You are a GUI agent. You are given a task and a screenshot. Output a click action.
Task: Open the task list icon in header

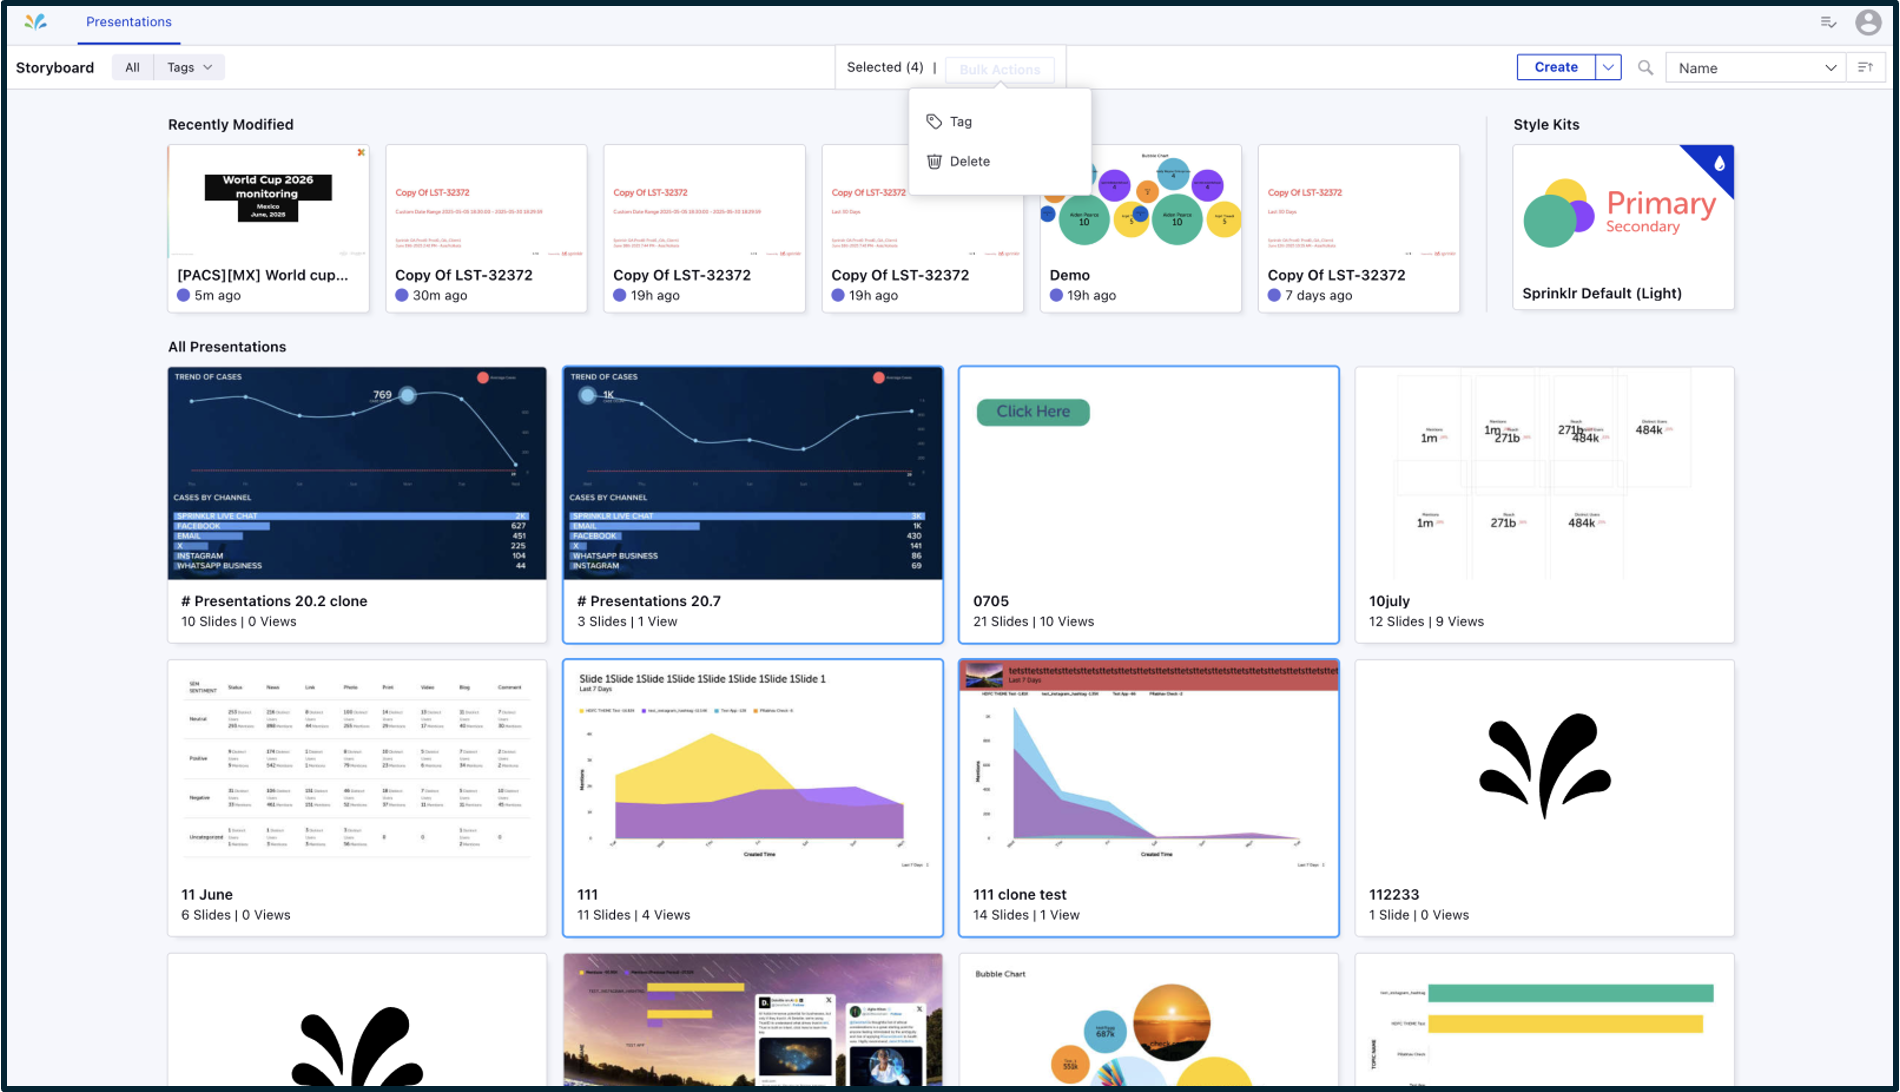pos(1828,22)
